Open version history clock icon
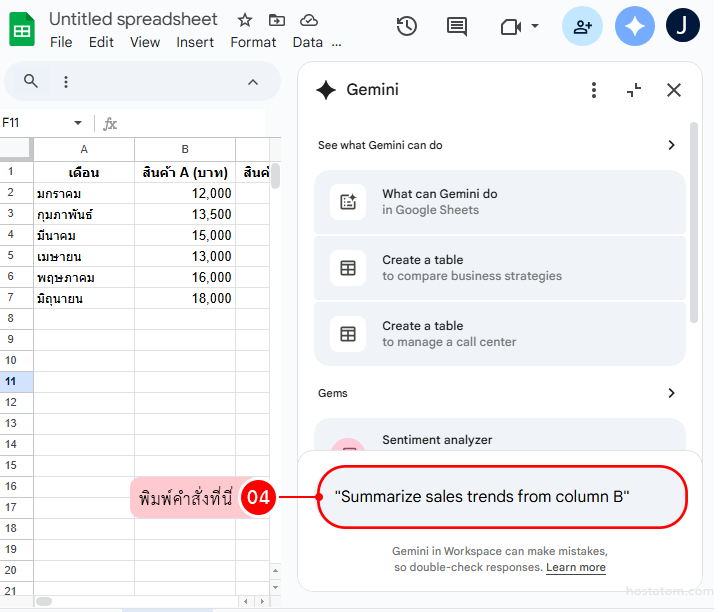The image size is (720, 612). [x=406, y=27]
